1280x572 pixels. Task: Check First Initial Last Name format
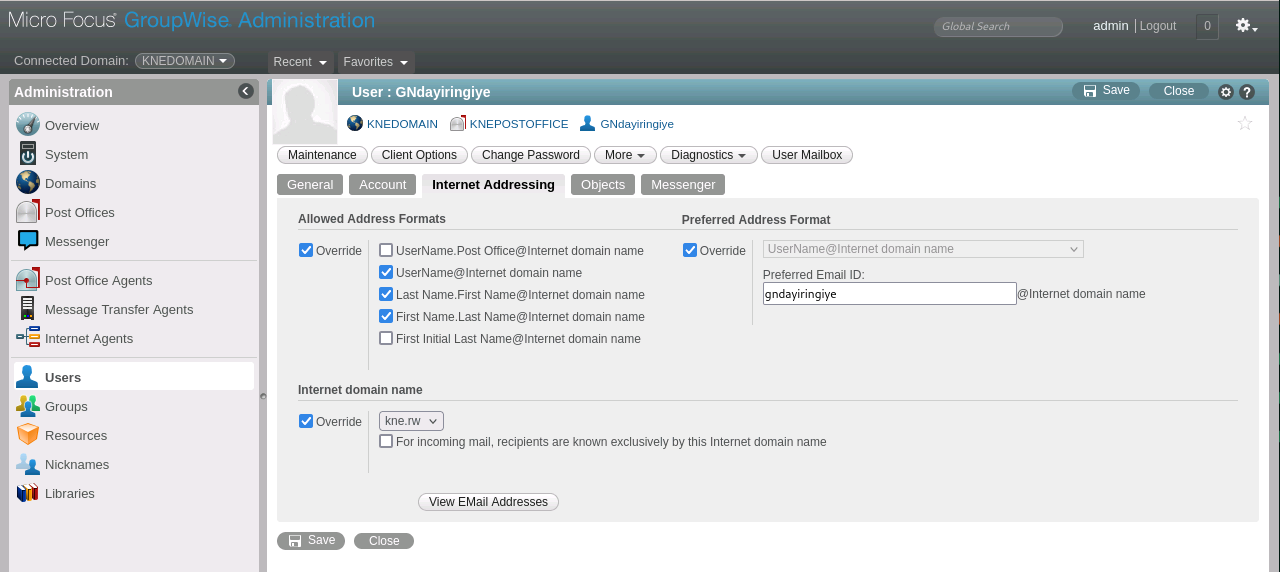coord(386,338)
